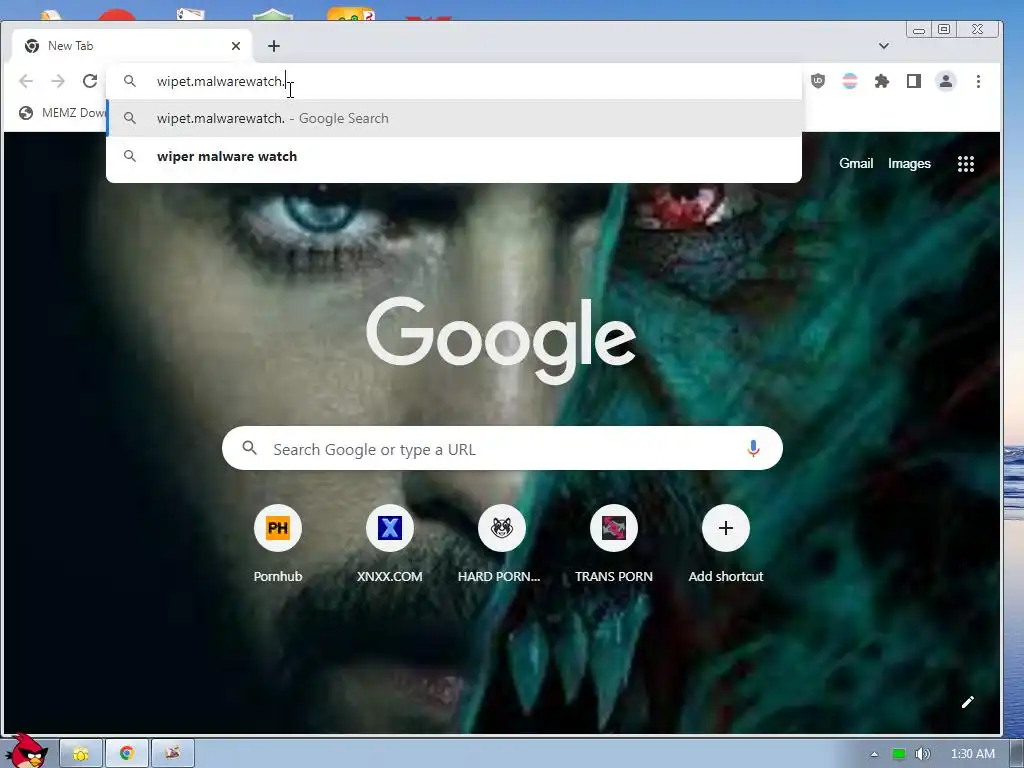Start voice search with microphone icon
The image size is (1024, 768).
[x=753, y=448]
